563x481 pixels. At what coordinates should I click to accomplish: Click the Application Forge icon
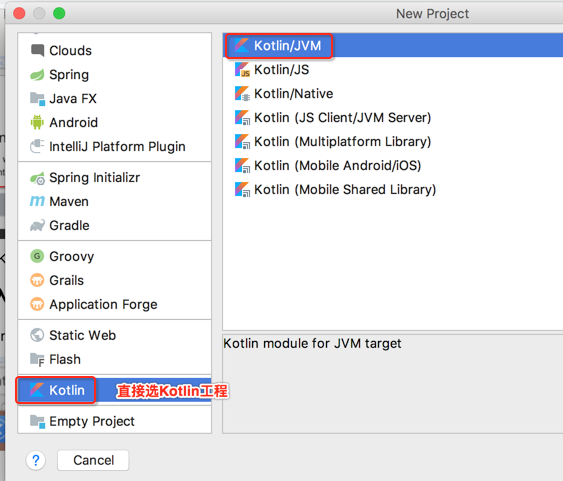click(37, 304)
